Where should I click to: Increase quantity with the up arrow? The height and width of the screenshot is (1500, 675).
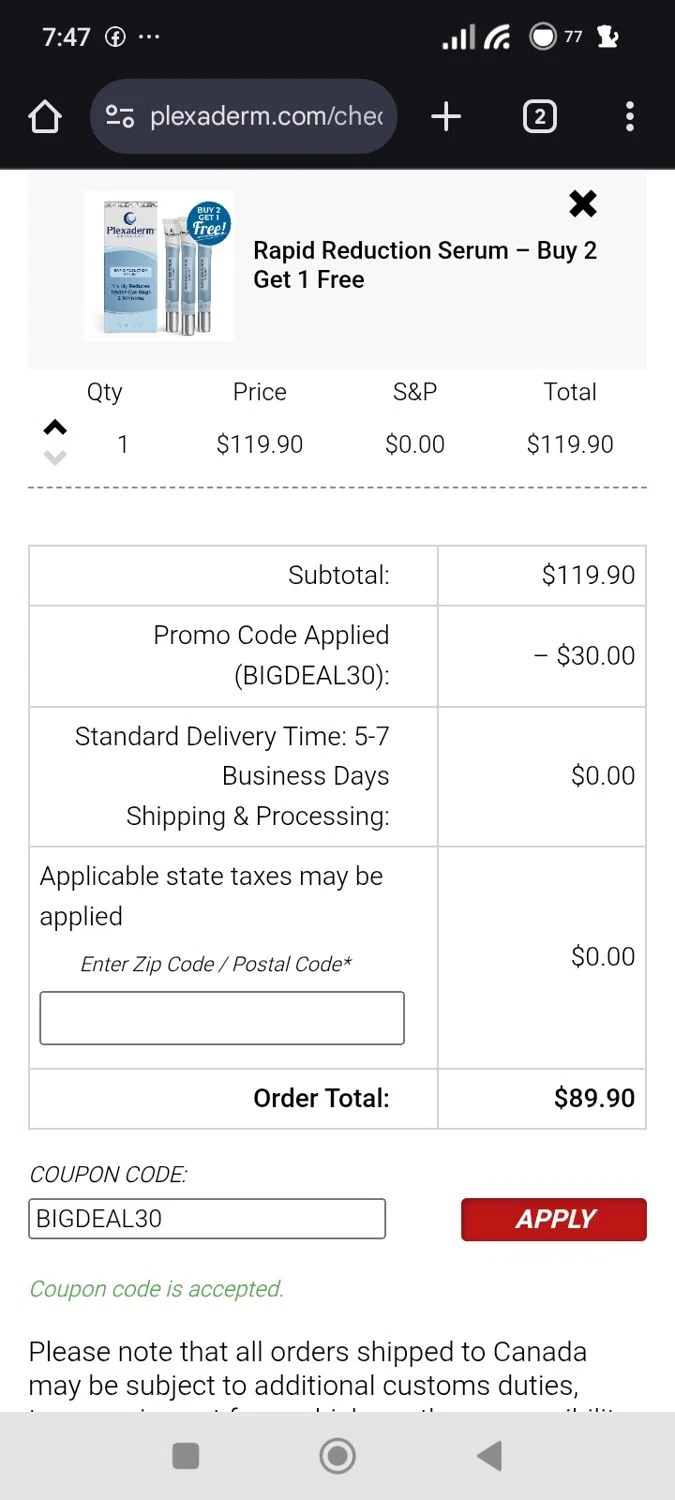pos(55,428)
